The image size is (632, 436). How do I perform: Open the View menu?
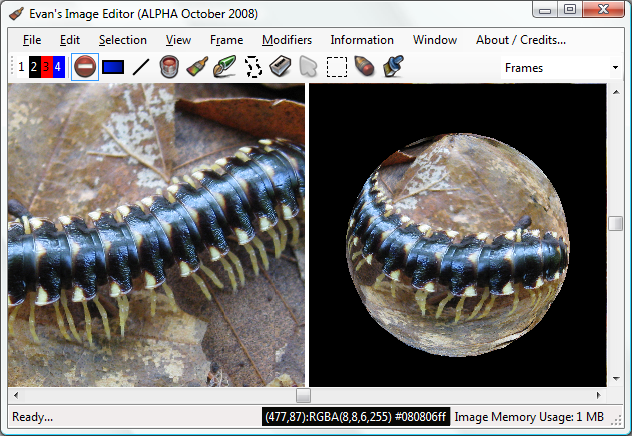(178, 40)
